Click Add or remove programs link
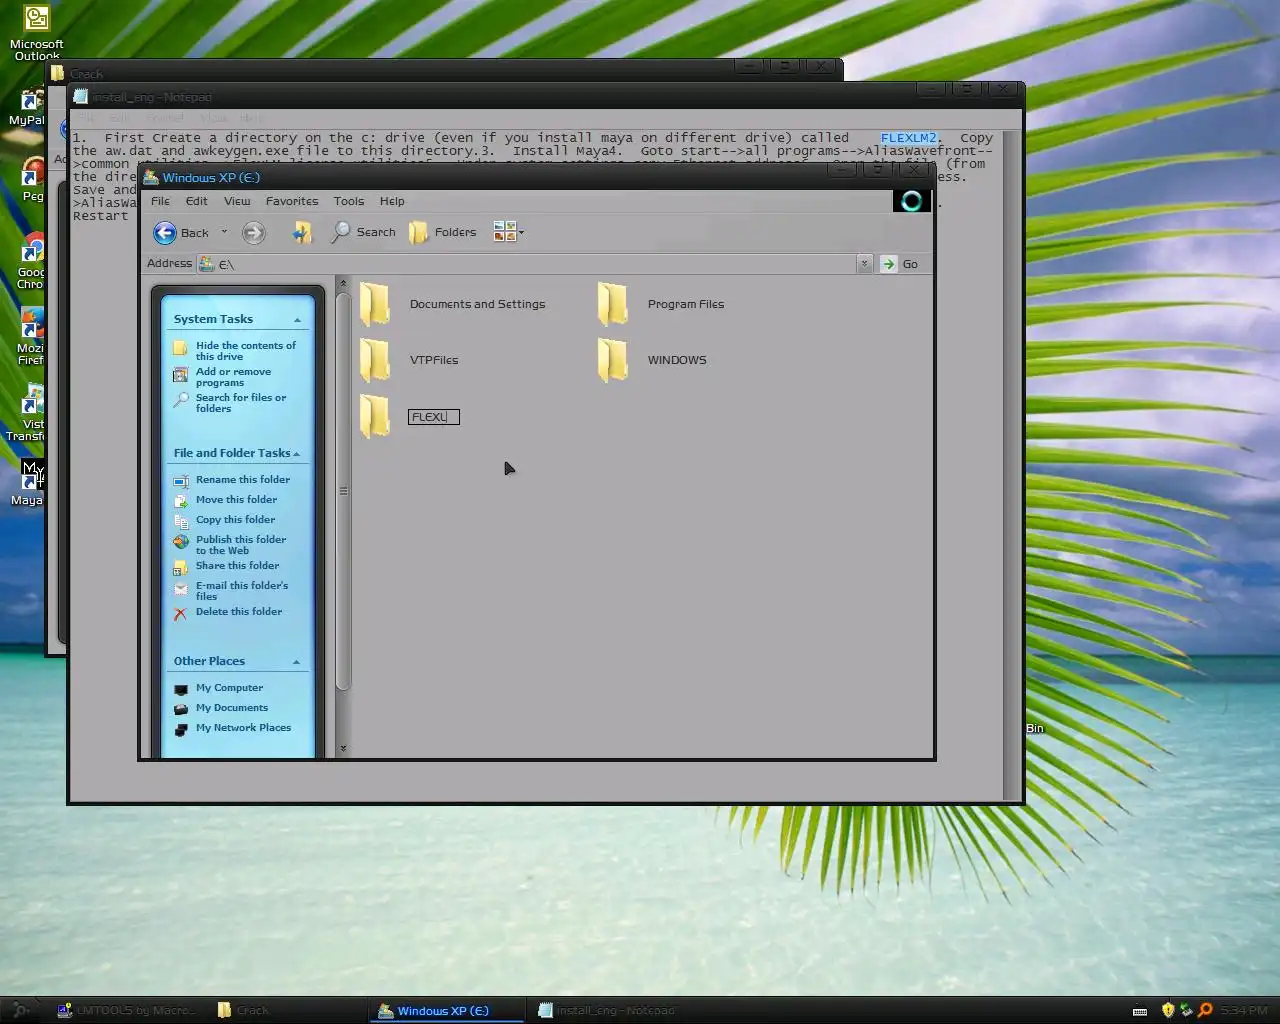This screenshot has height=1024, width=1280. 233,377
